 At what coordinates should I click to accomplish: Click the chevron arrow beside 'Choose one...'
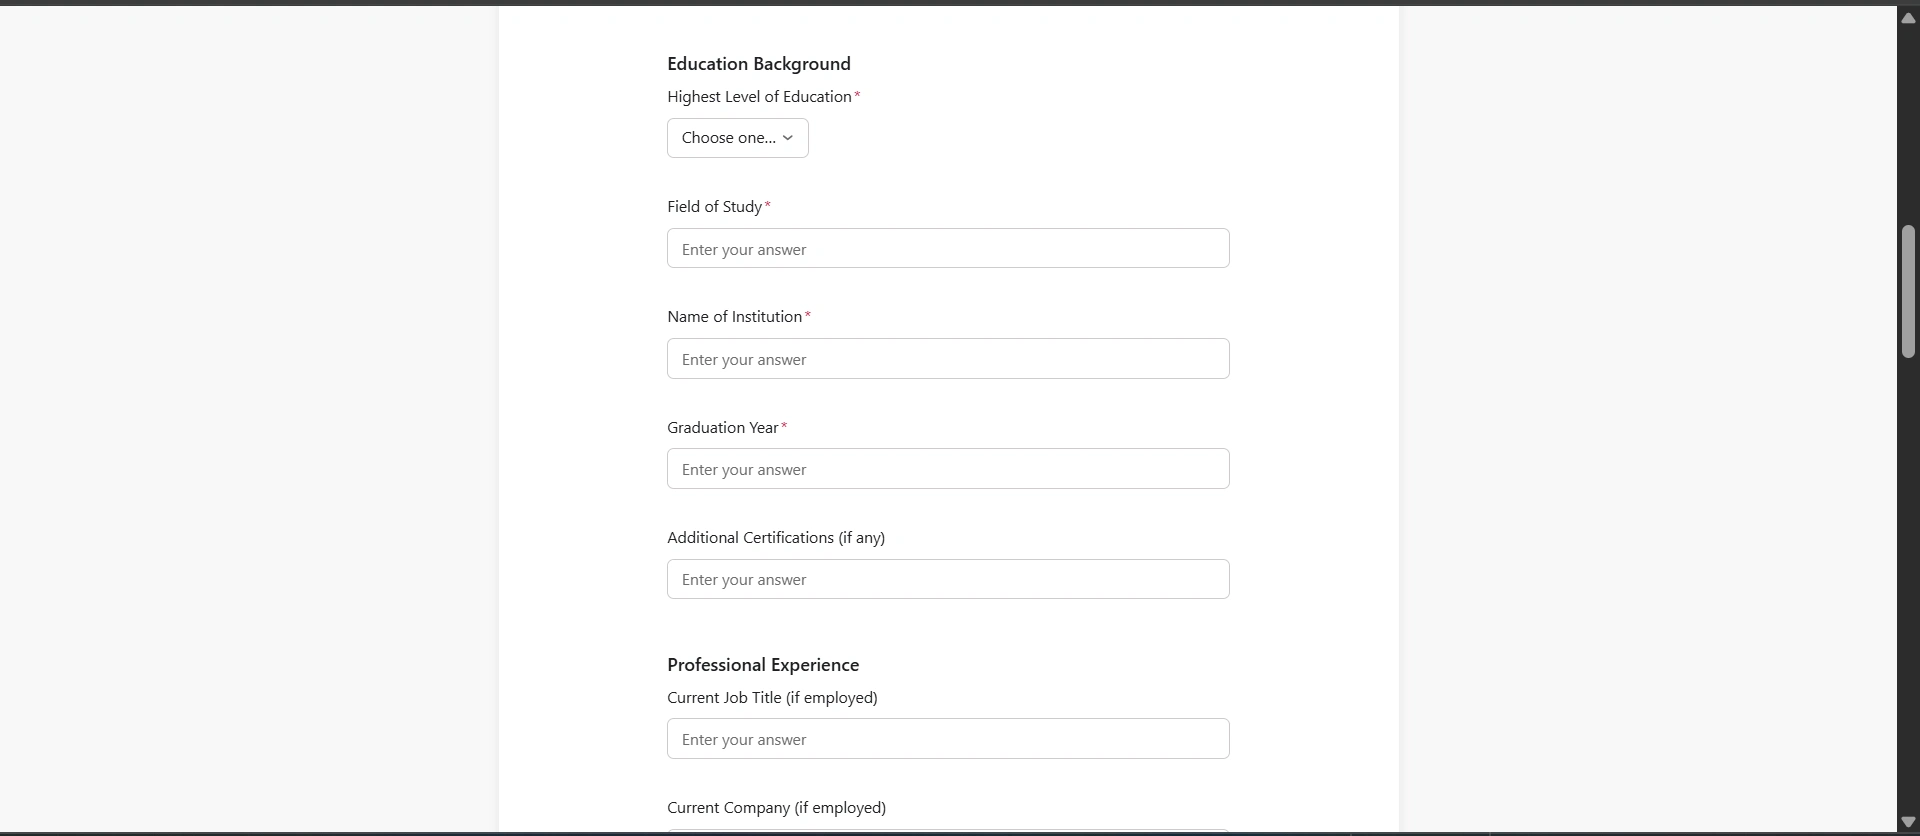[x=788, y=138]
